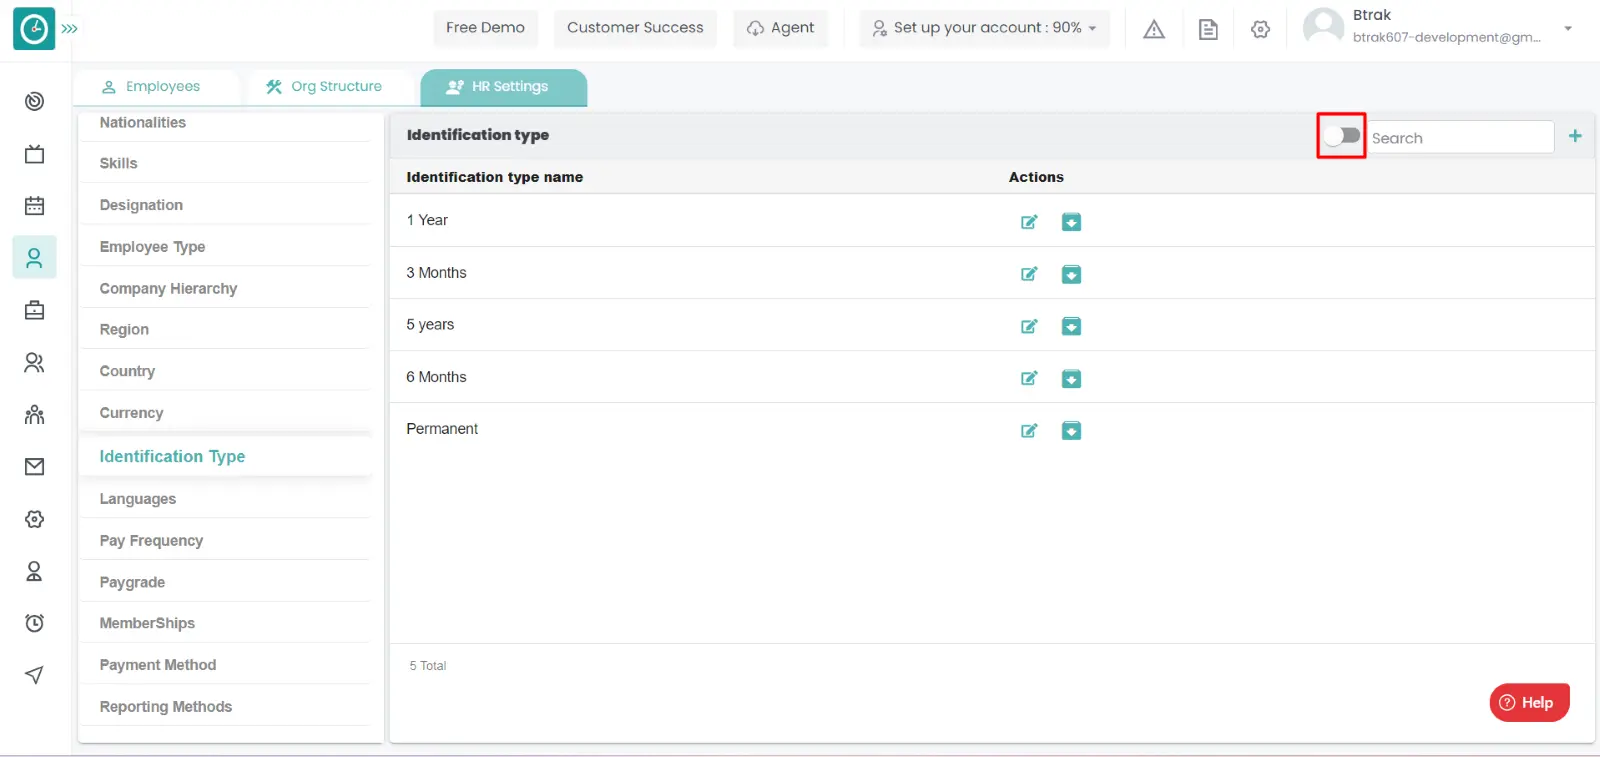Toggle the archived identification types switch
Image resolution: width=1600 pixels, height=757 pixels.
coord(1342,136)
